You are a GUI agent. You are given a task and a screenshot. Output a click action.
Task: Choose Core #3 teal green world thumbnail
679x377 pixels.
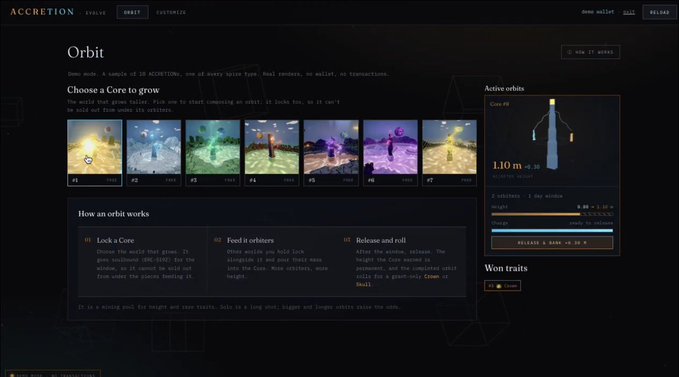[x=213, y=153]
